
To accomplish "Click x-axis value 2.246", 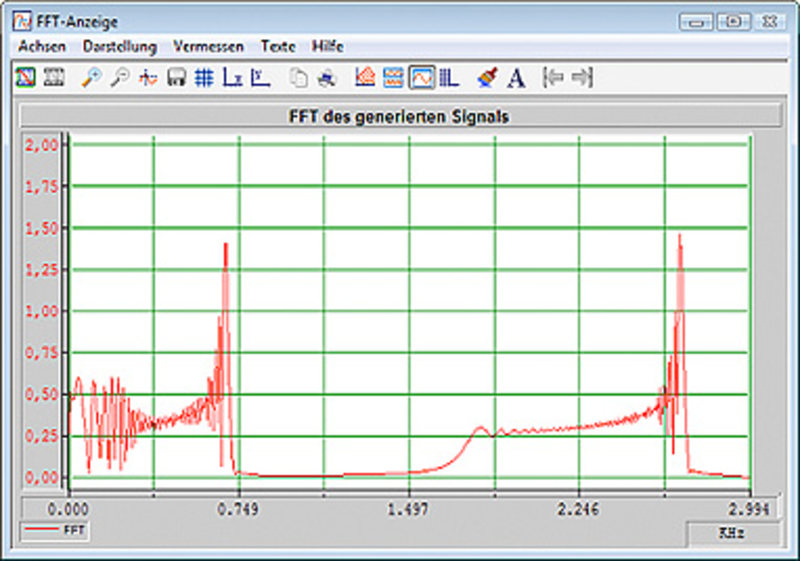I will click(x=578, y=509).
